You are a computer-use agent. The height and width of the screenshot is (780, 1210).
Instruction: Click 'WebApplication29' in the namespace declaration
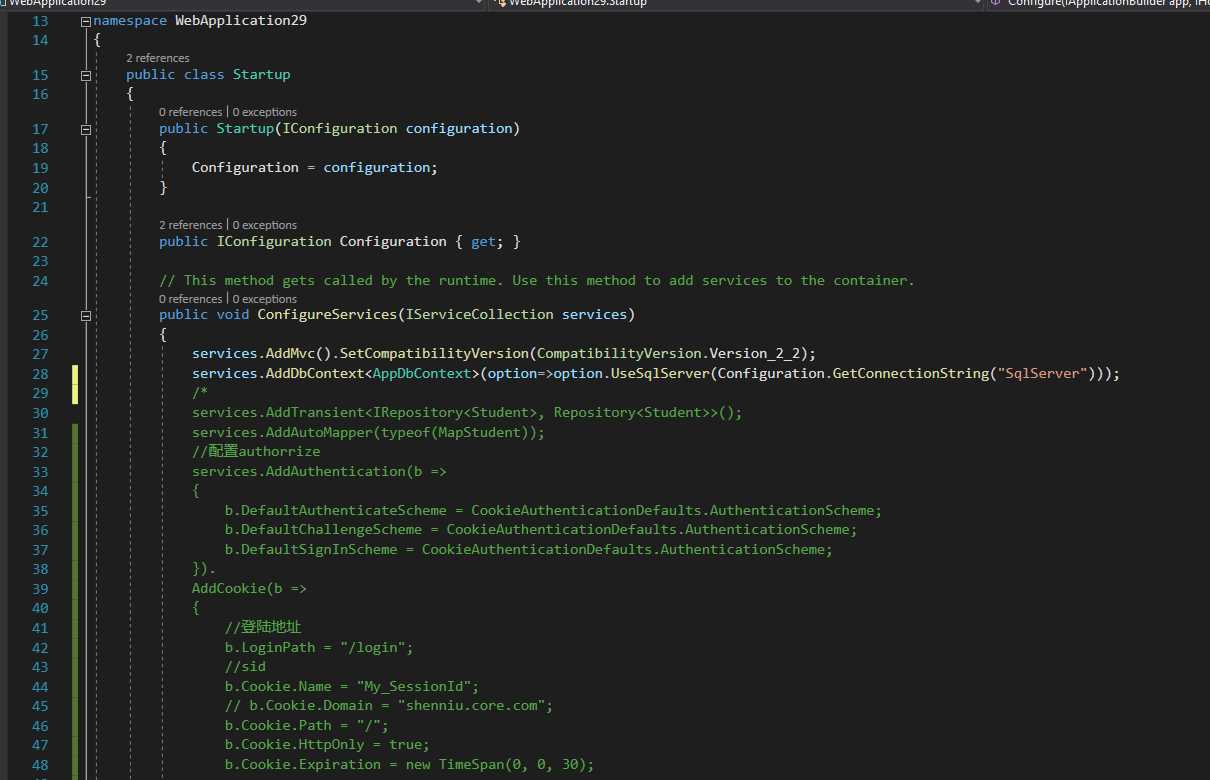(240, 21)
